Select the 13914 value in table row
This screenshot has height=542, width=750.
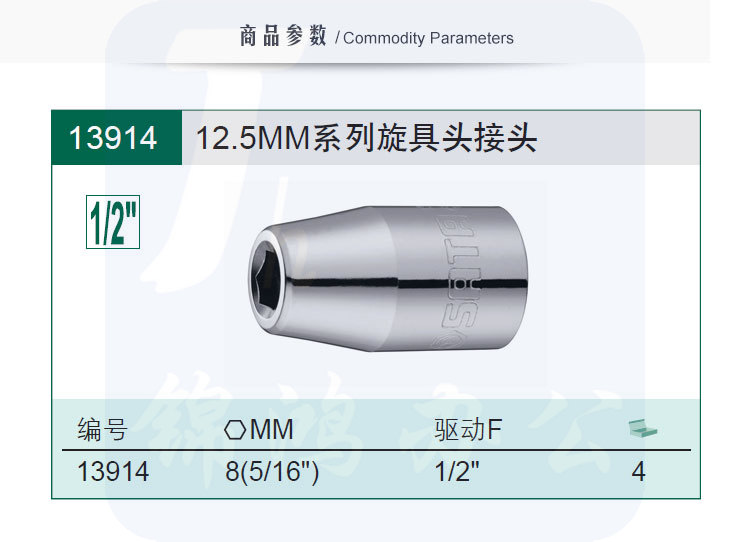113,471
